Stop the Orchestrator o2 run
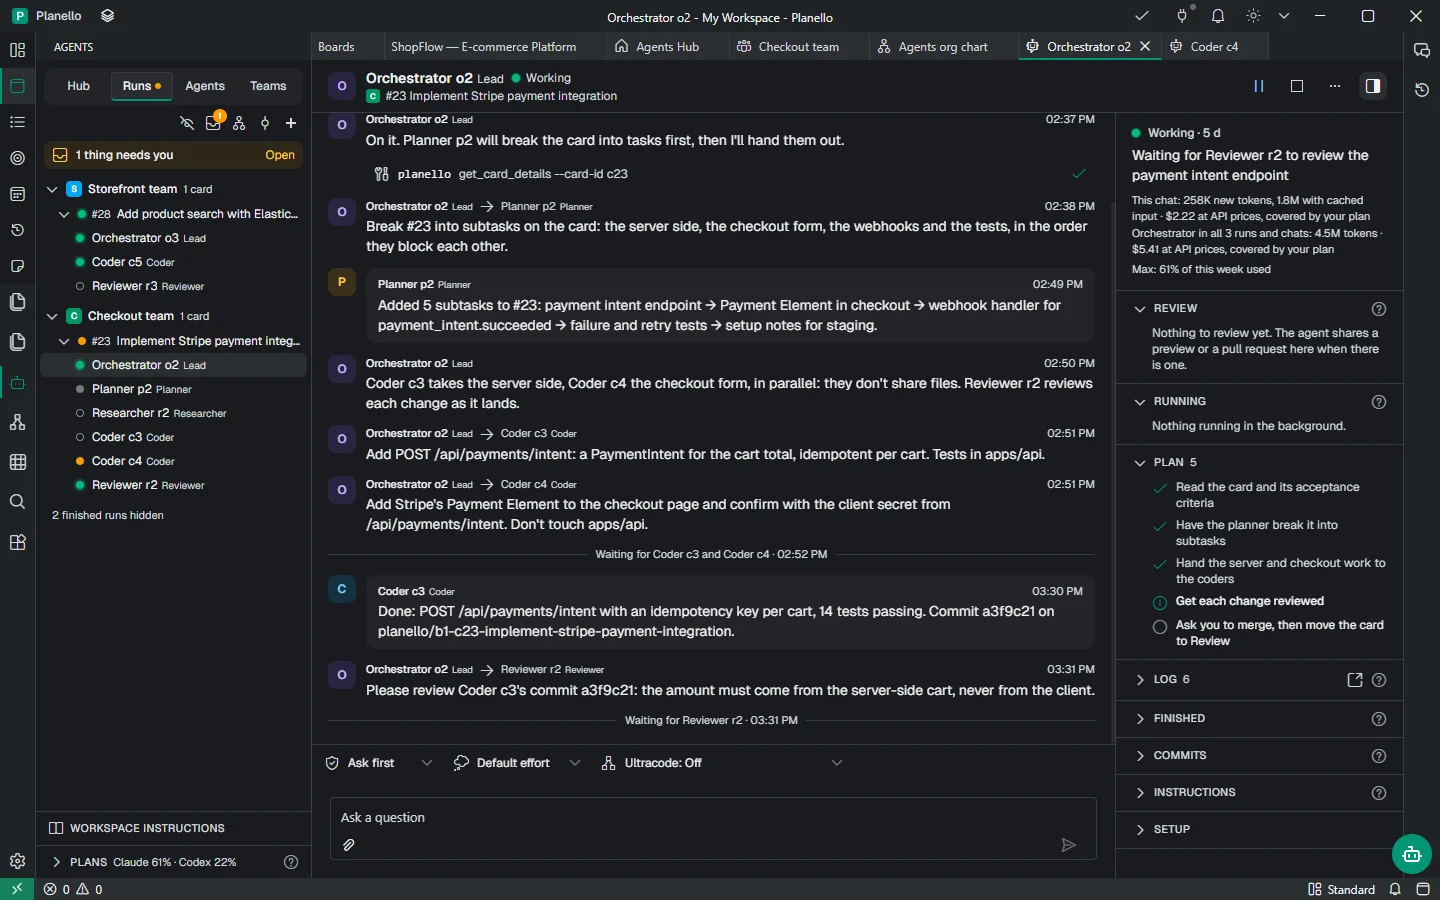 tap(1297, 86)
